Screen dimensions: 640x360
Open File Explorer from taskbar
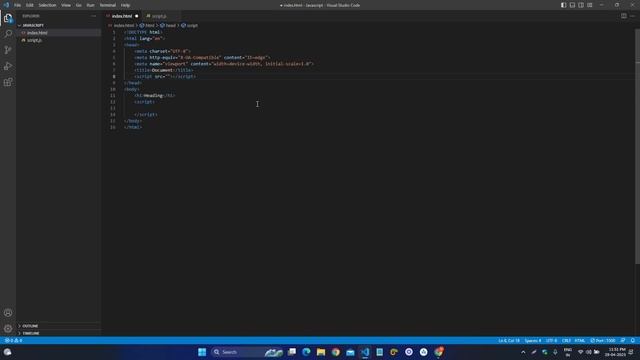click(321, 352)
